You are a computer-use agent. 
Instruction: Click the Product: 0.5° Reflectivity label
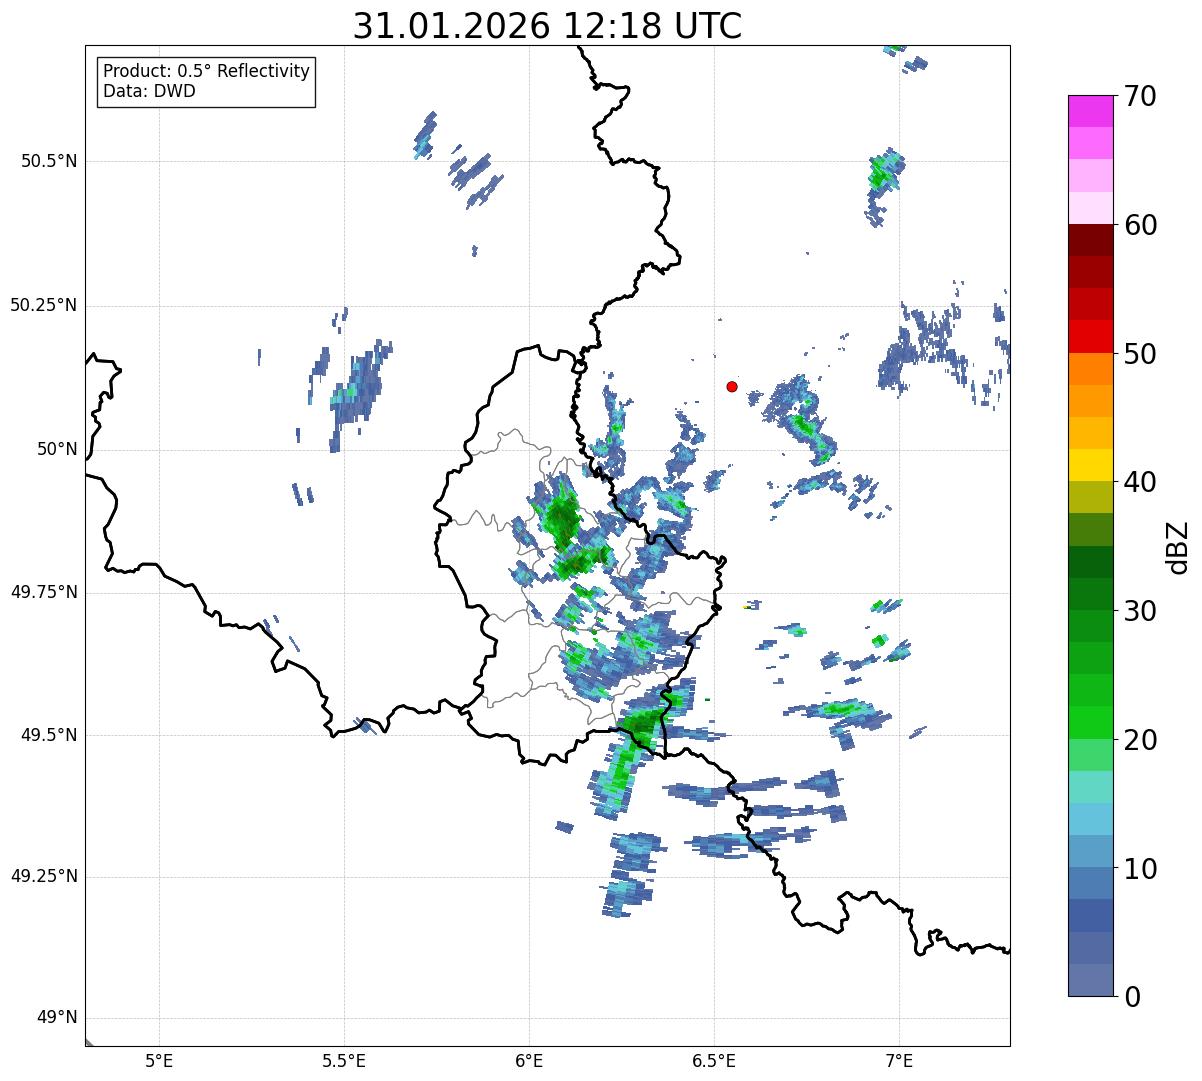(206, 72)
